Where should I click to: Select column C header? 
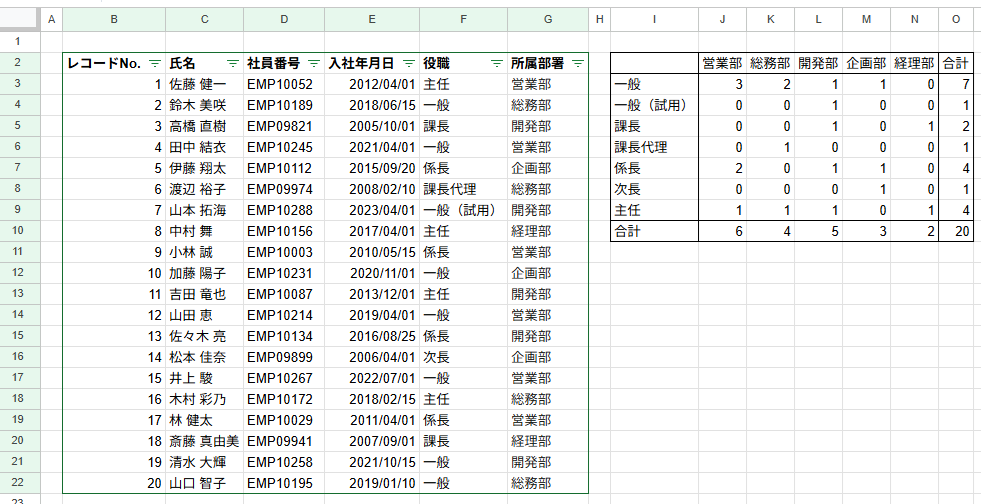[x=205, y=19]
